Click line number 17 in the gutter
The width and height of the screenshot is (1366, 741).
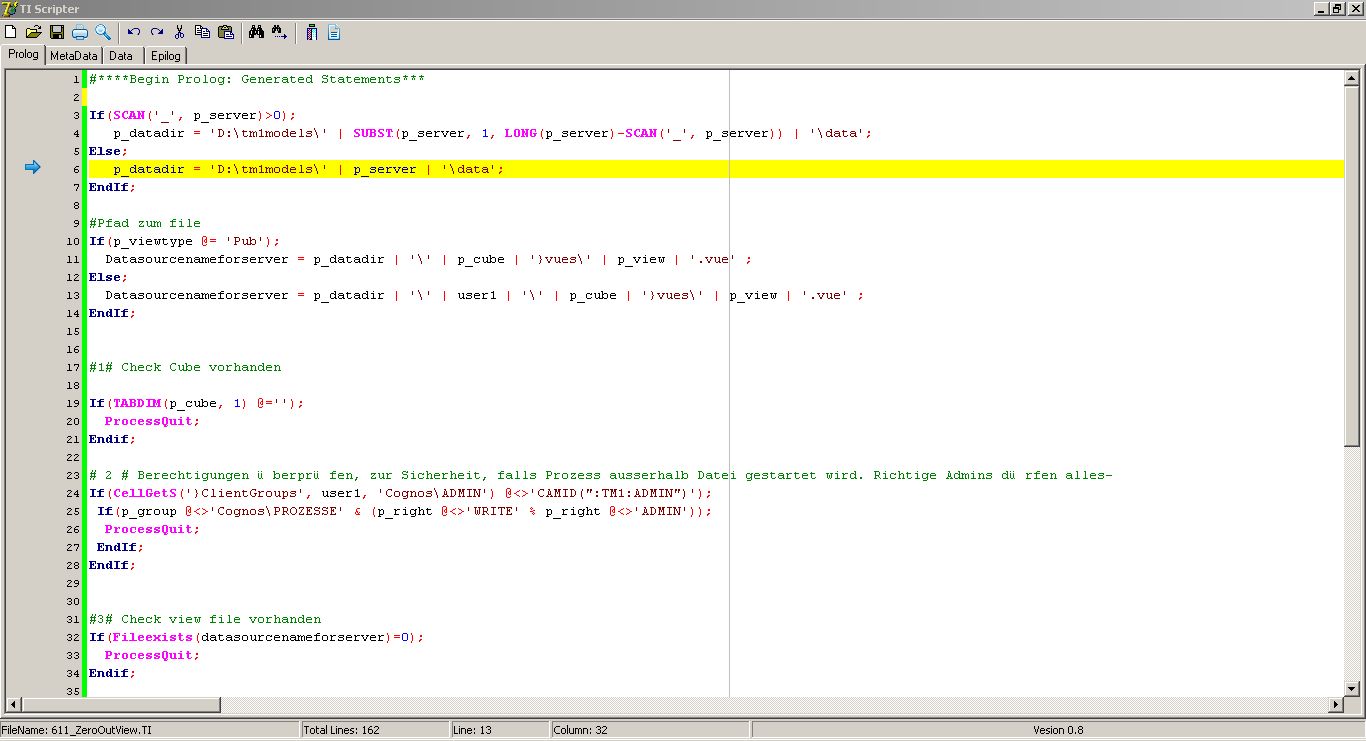click(x=73, y=367)
